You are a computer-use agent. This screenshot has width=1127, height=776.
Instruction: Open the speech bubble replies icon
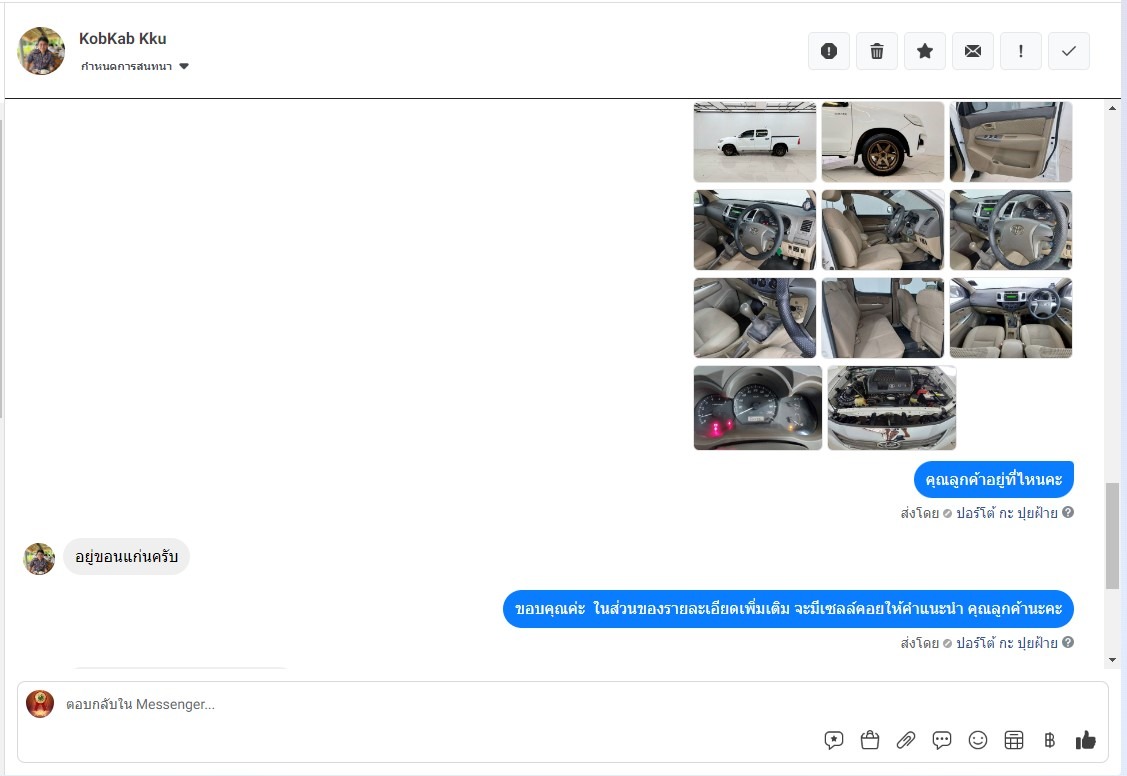[942, 740]
